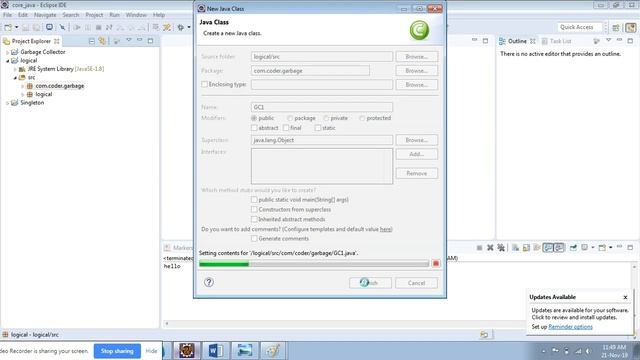The width and height of the screenshot is (640, 360).
Task: Collapse the src folder node
Action: (x=15, y=78)
